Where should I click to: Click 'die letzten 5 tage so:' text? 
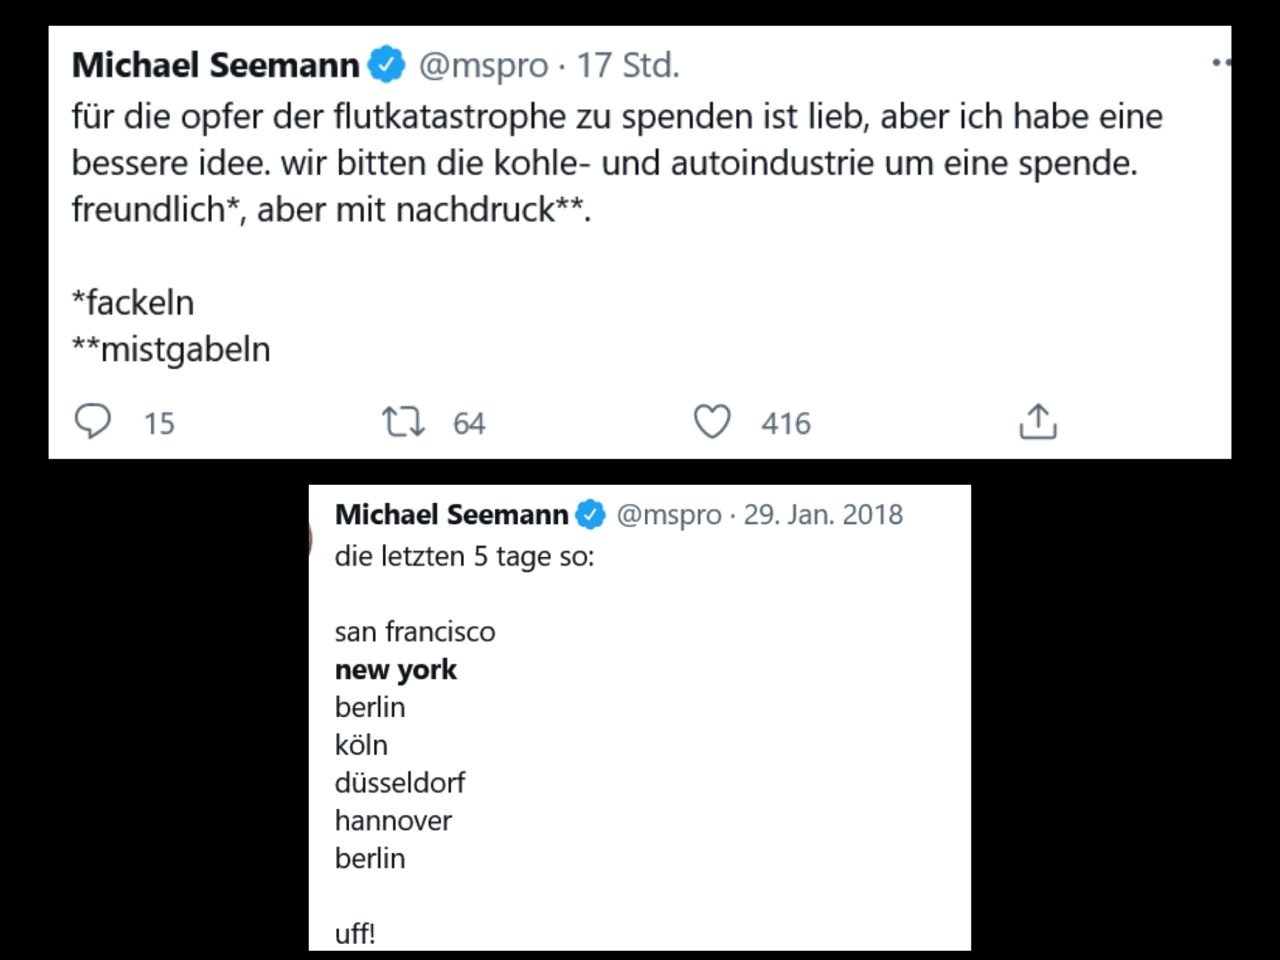coord(464,556)
